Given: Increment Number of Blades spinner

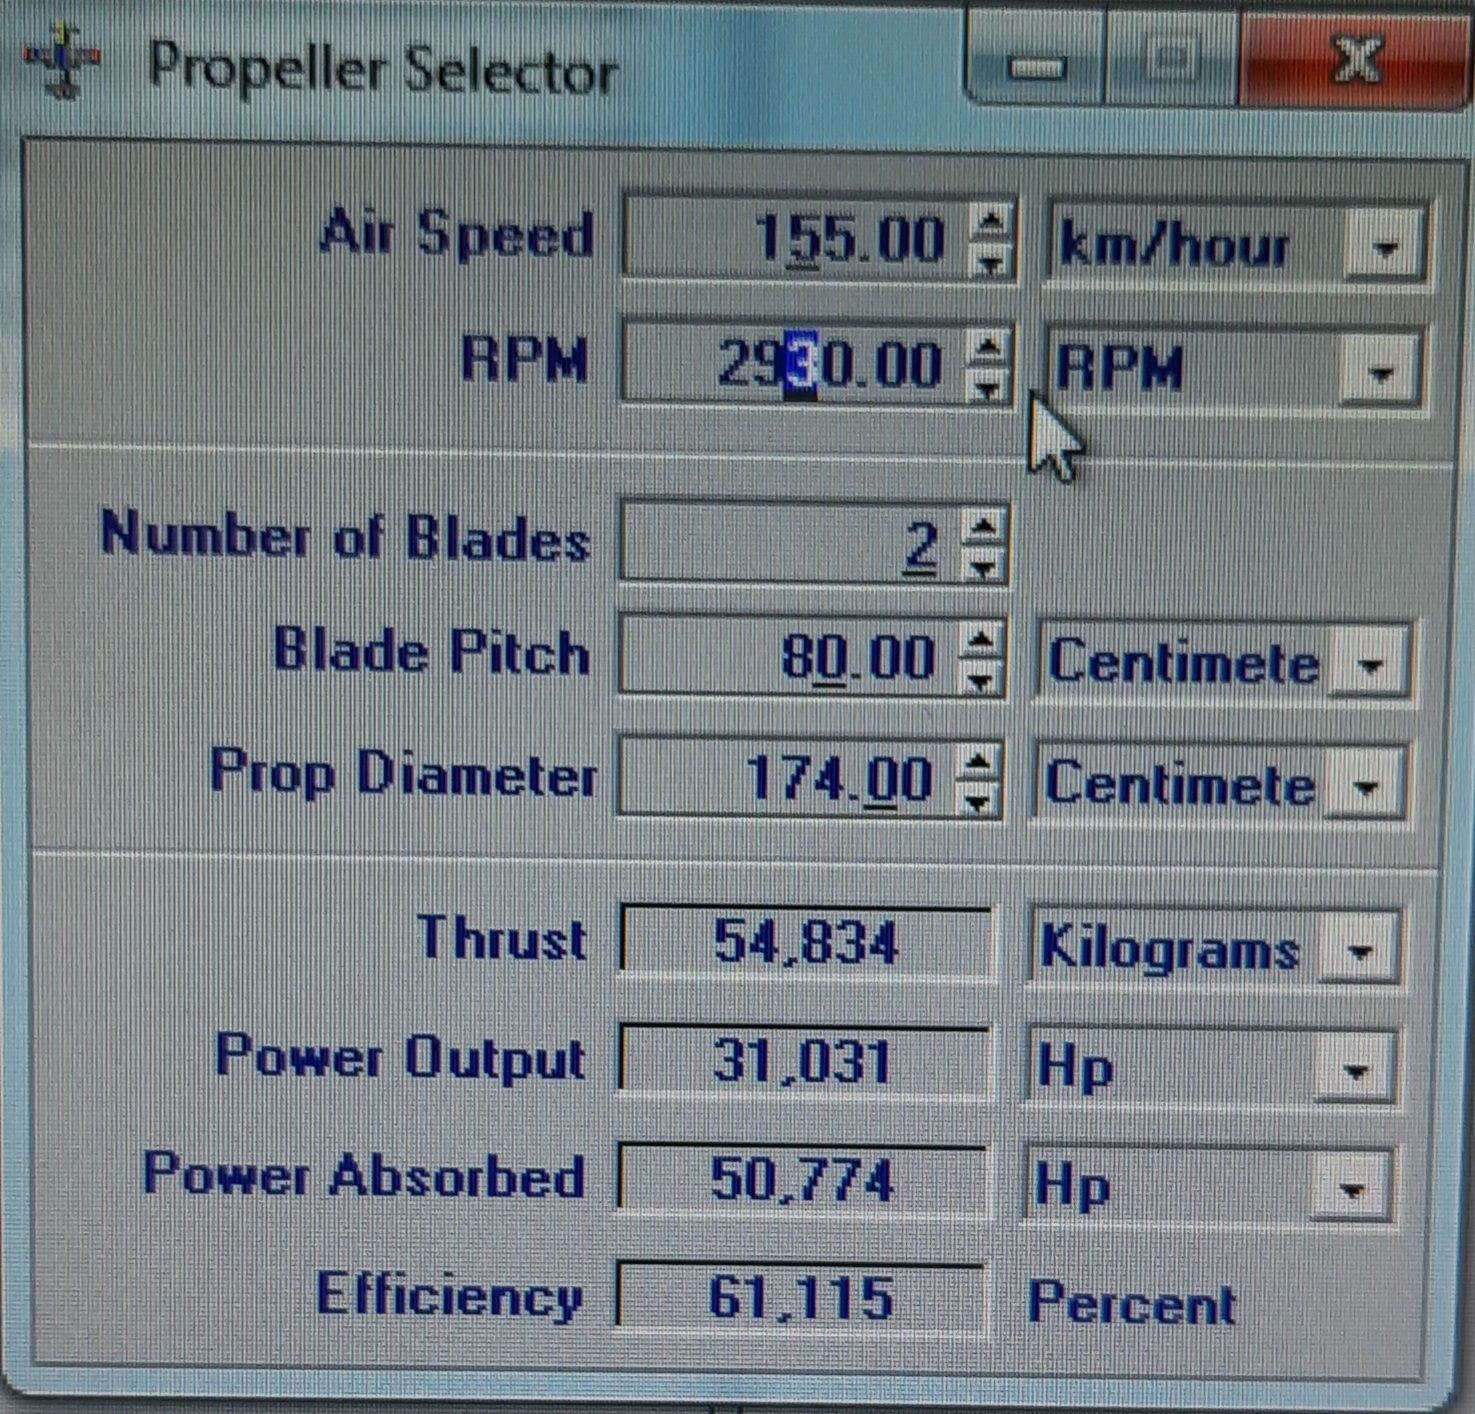Looking at the screenshot, I should pyautogui.click(x=984, y=526).
